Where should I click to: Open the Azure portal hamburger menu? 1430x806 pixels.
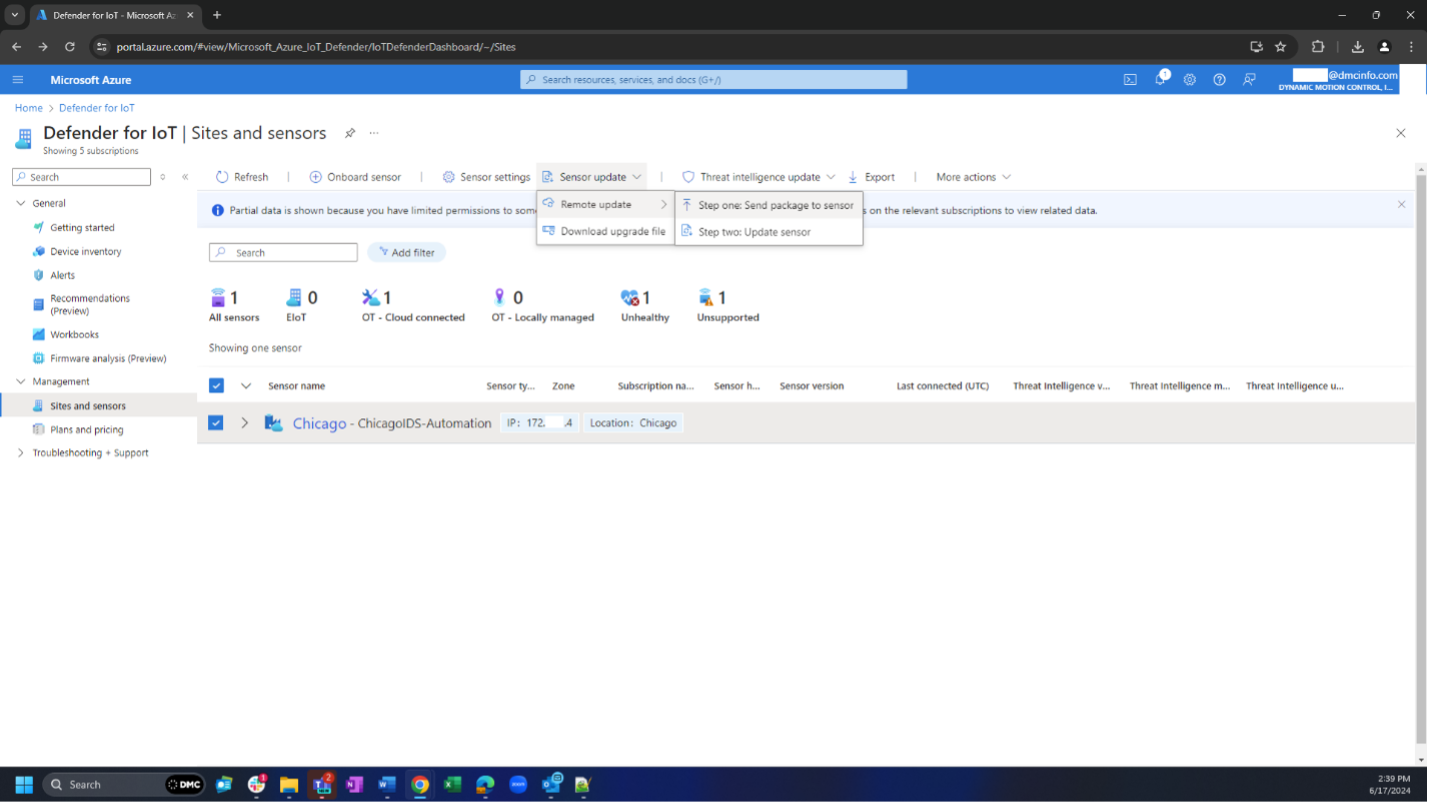18,80
